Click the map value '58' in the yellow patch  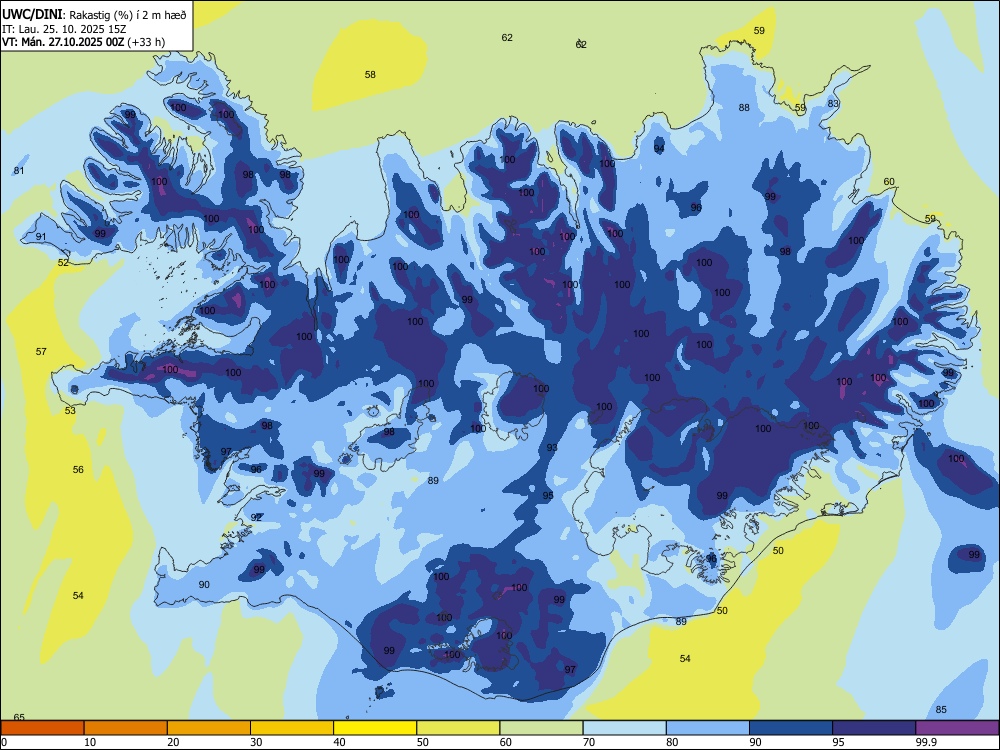(370, 75)
